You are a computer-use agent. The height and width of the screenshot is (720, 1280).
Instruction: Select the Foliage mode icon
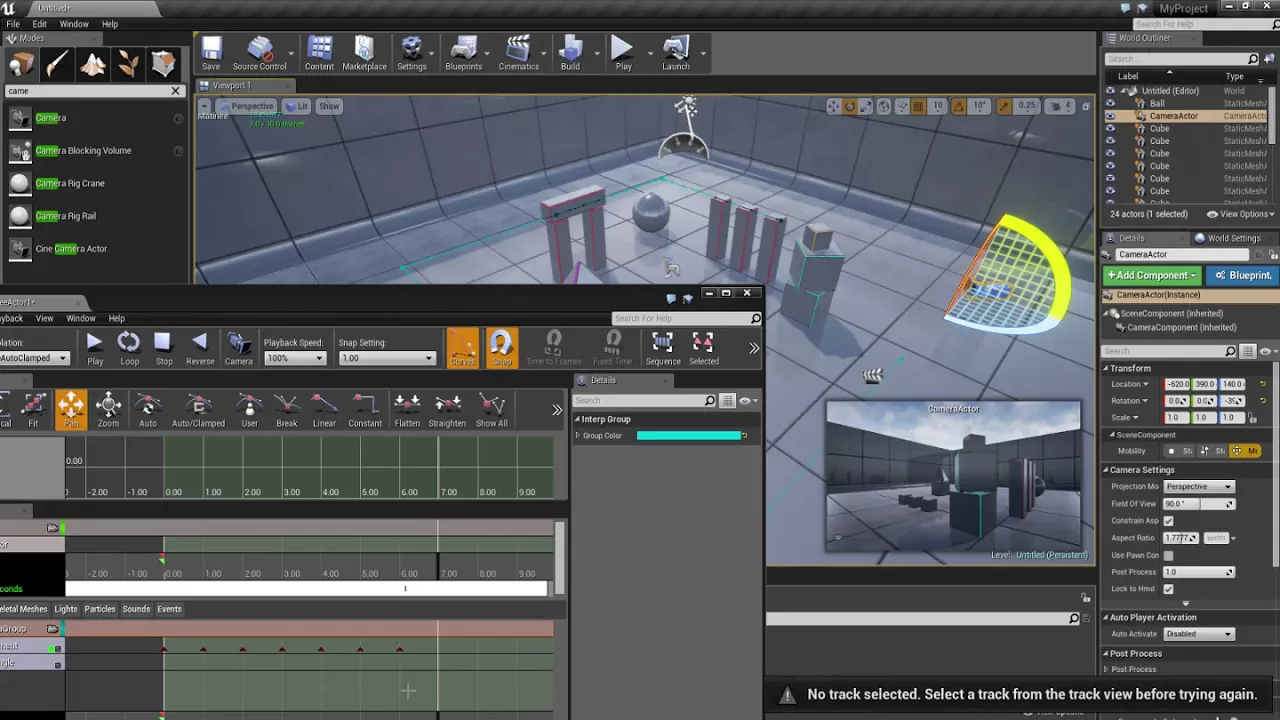pyautogui.click(x=128, y=65)
